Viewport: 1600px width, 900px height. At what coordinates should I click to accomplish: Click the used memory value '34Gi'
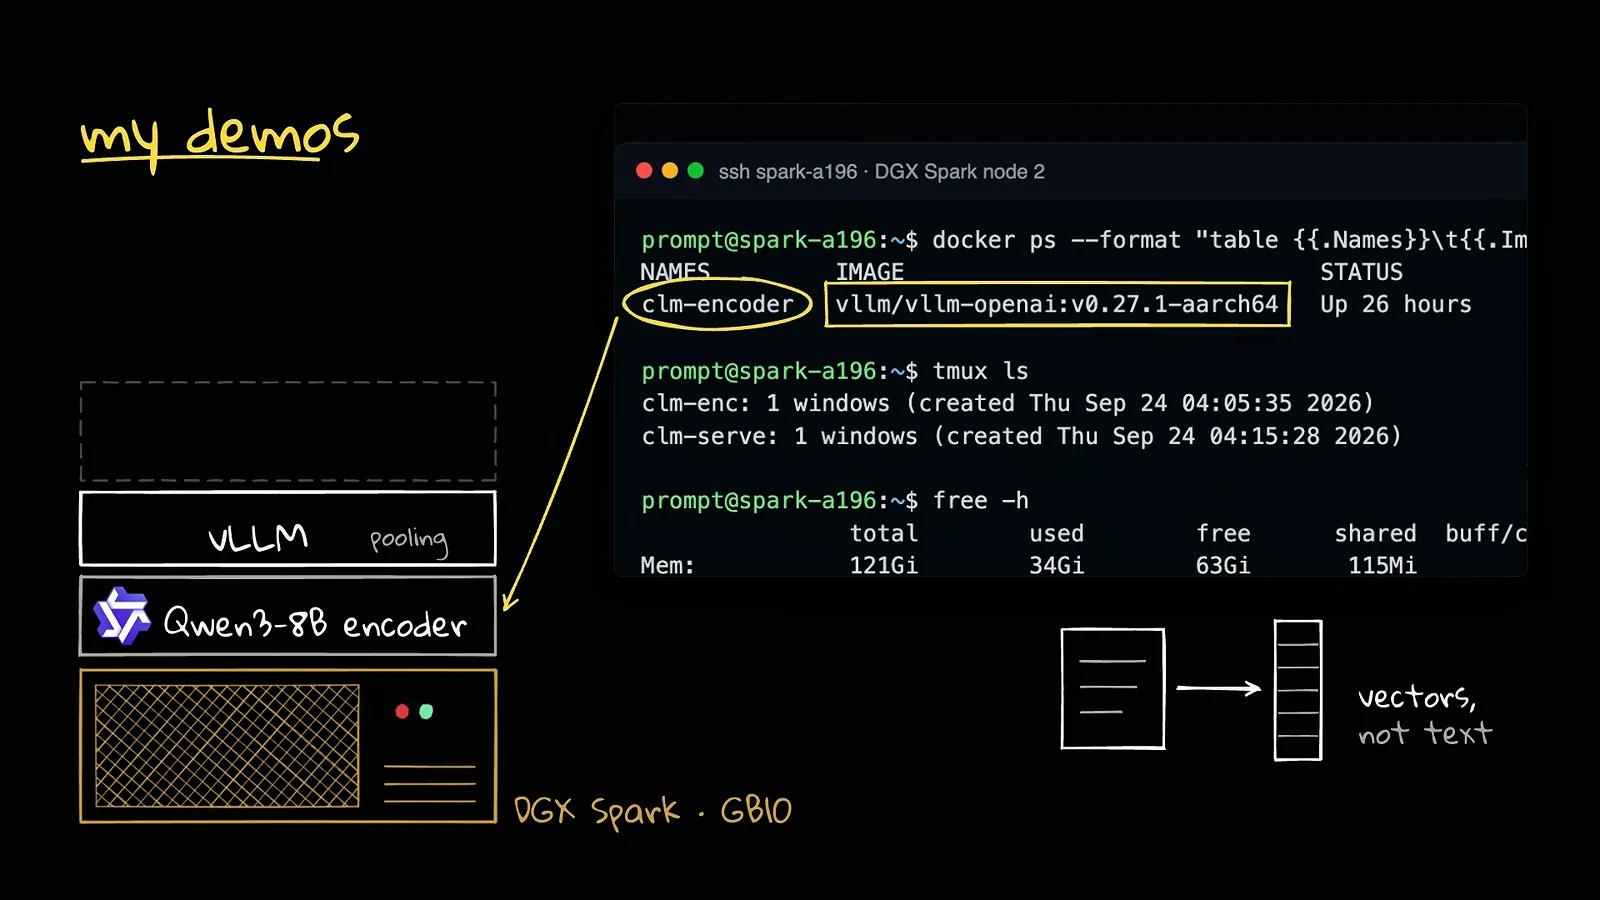click(x=1056, y=565)
